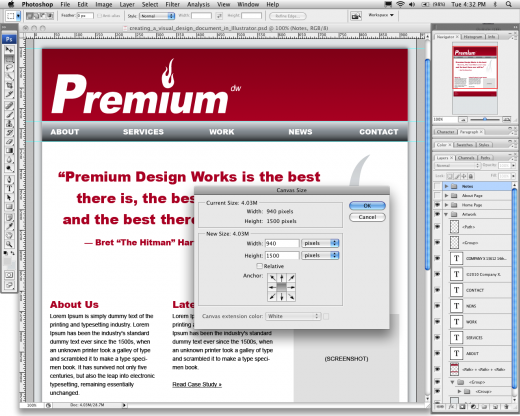
Task: Select the History Brush tool
Action: tap(9, 133)
